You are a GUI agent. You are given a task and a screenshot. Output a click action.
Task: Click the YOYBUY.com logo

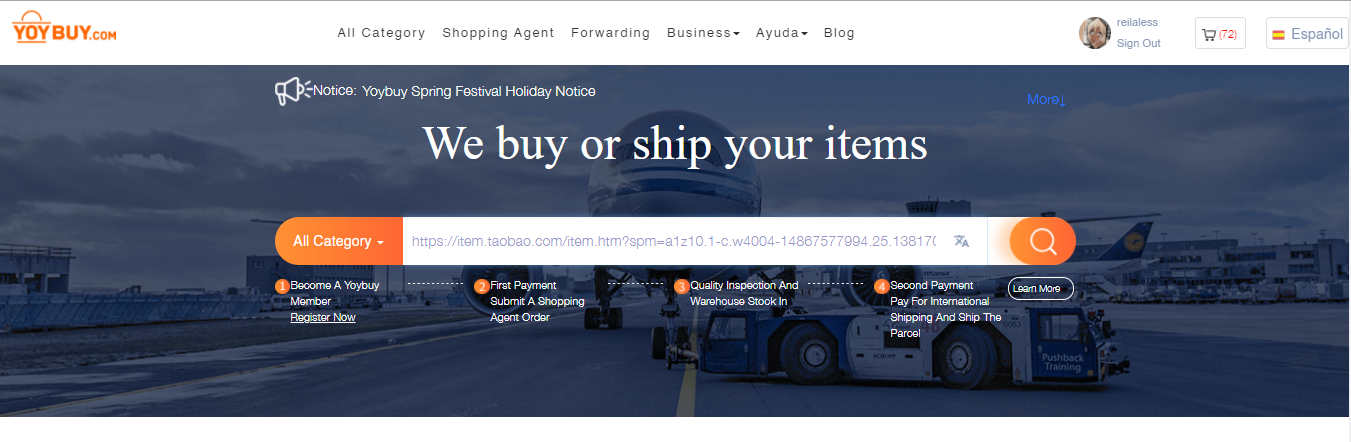click(65, 29)
